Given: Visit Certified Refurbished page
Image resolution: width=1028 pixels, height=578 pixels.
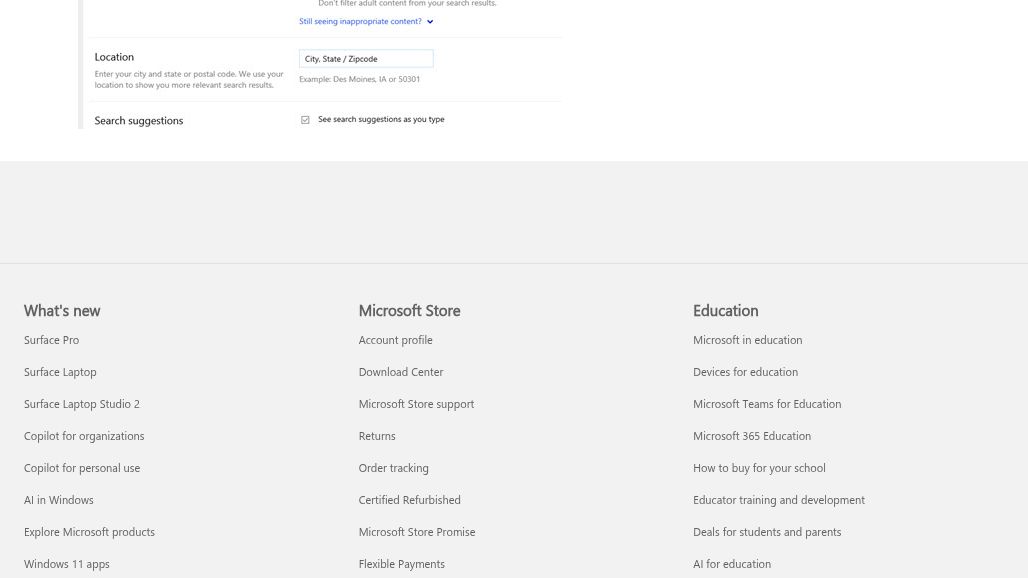Looking at the screenshot, I should click(x=410, y=500).
